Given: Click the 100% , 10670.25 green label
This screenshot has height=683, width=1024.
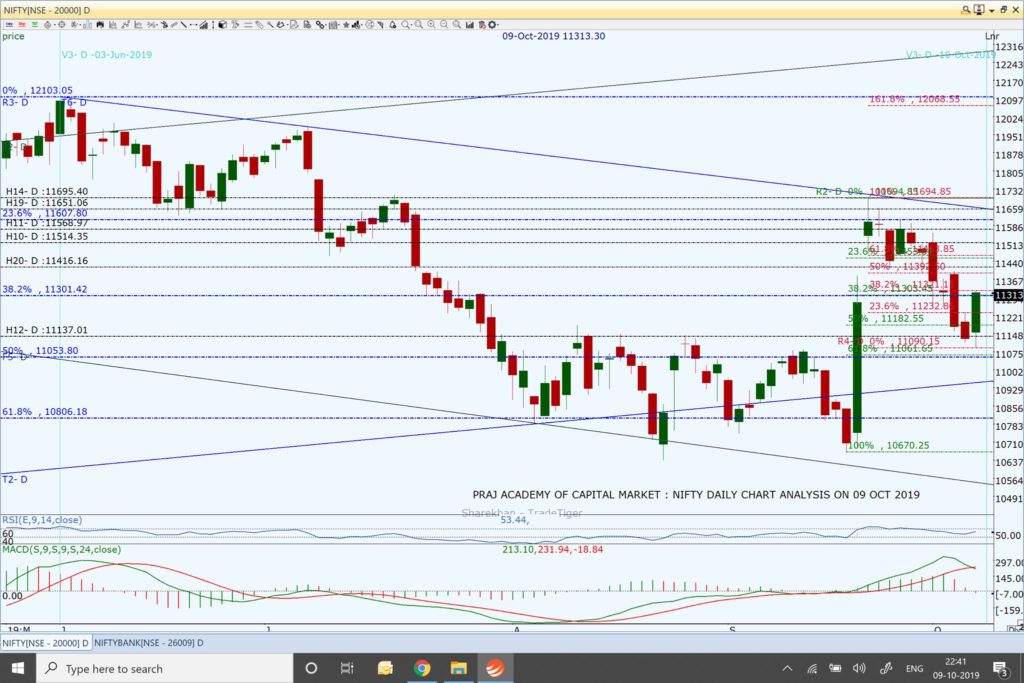Looking at the screenshot, I should (888, 445).
